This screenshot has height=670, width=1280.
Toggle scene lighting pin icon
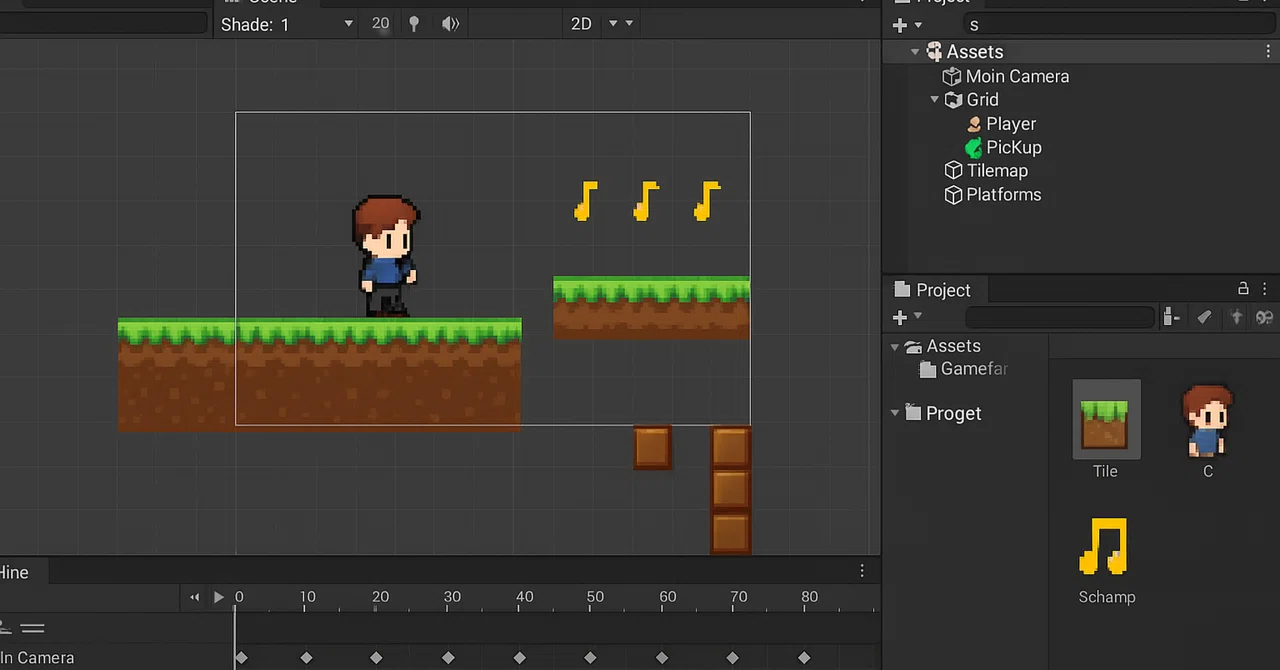coord(414,24)
